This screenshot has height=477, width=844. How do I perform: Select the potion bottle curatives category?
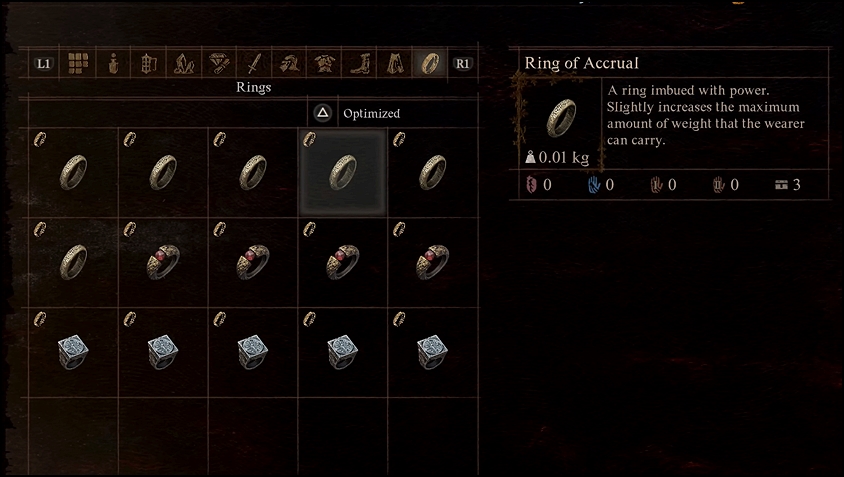113,64
